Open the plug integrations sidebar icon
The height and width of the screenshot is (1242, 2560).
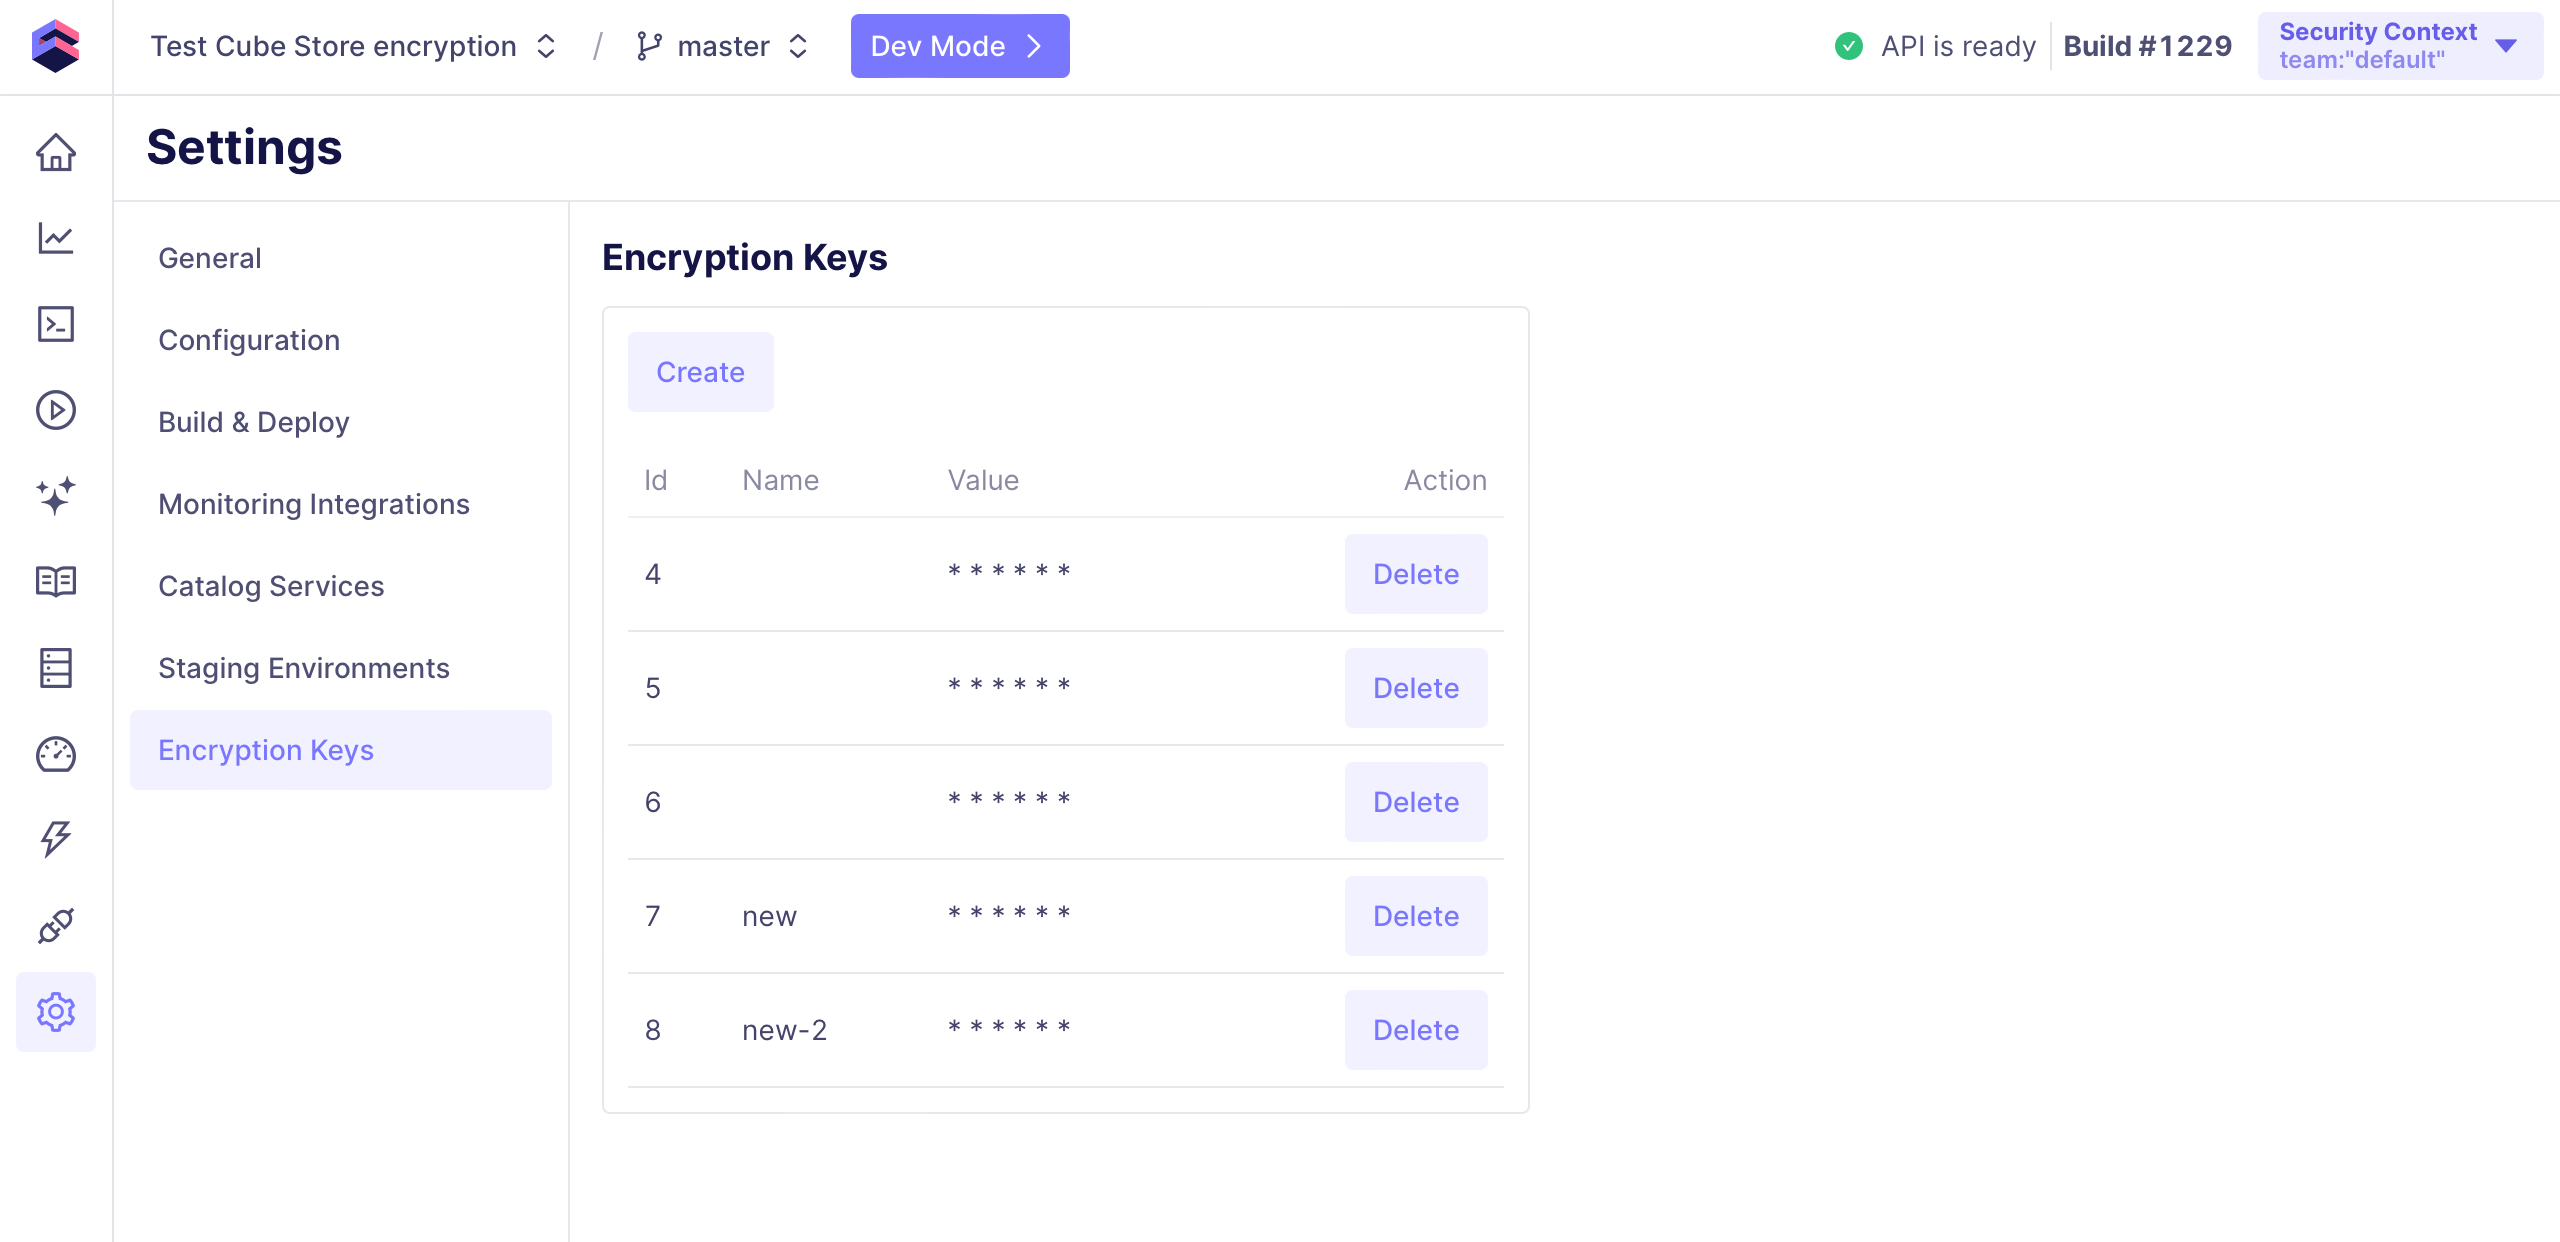coord(56,926)
